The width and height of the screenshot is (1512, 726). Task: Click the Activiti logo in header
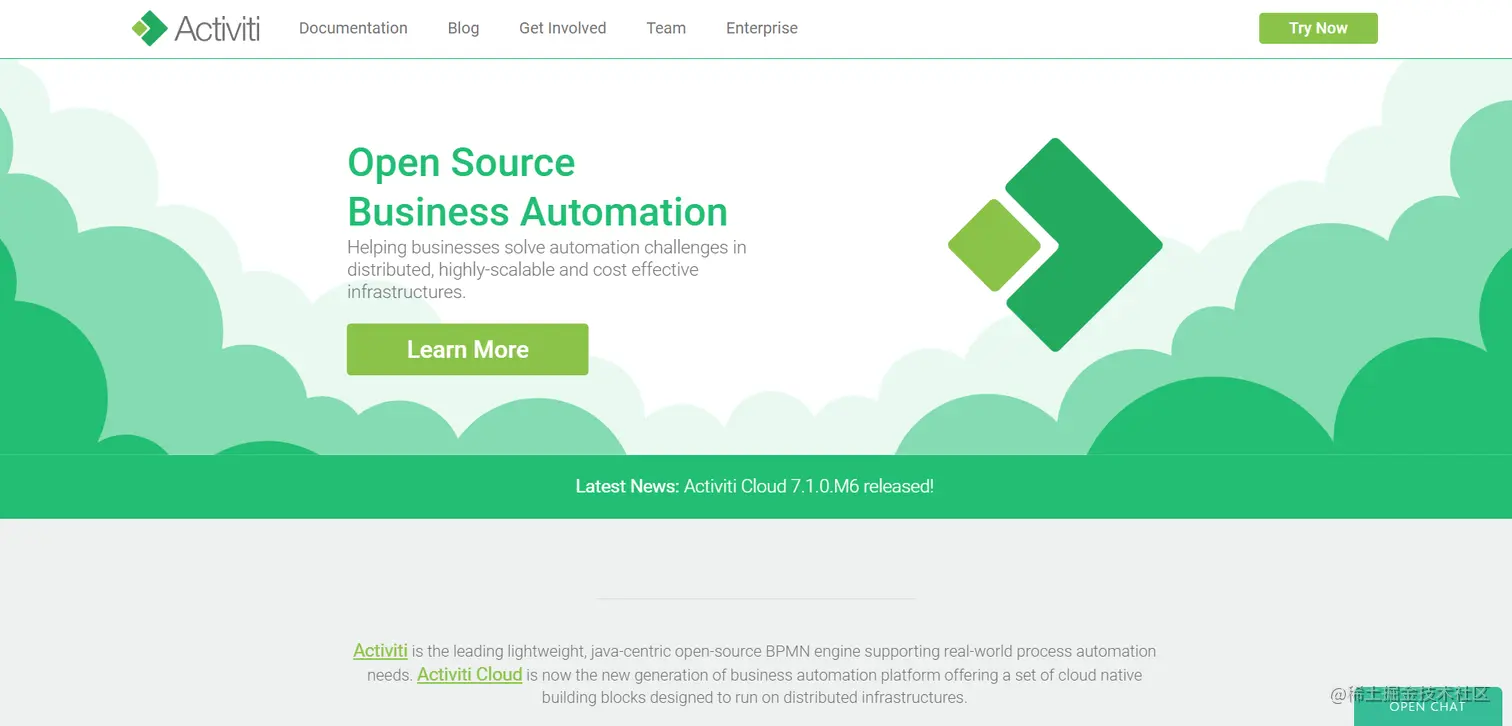point(196,28)
